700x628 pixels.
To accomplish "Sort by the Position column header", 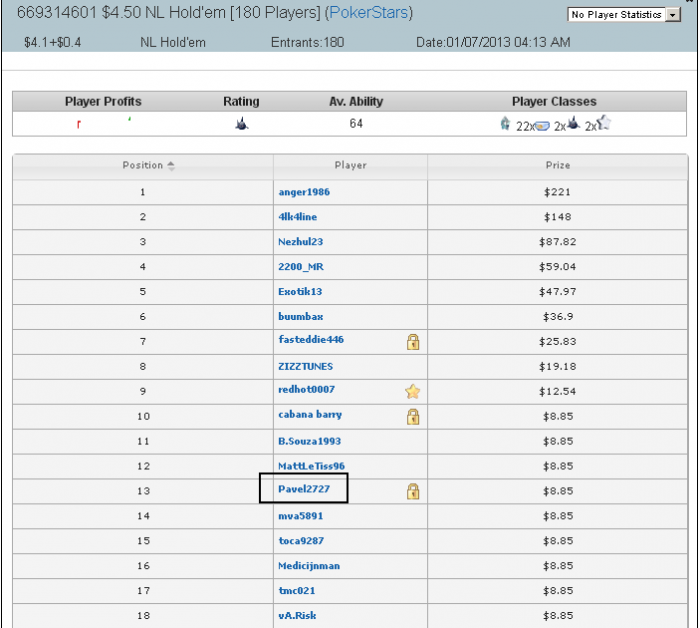I will click(x=143, y=166).
